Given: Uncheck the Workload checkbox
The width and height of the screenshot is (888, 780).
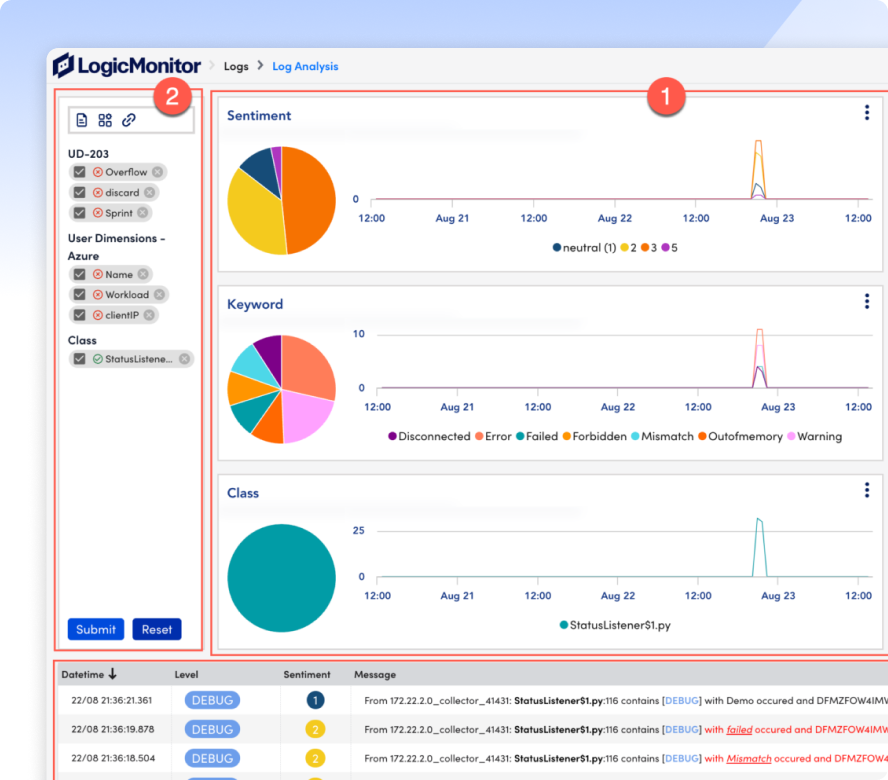Looking at the screenshot, I should tap(79, 295).
